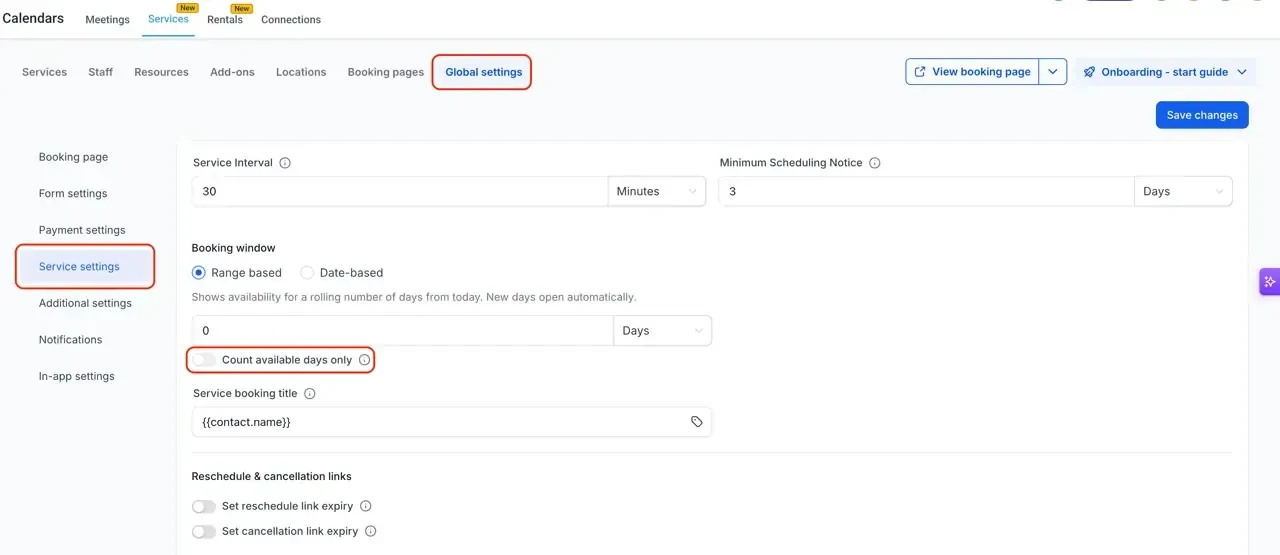The image size is (1280, 555).
Task: Select Service settings in sidebar
Action: (x=79, y=267)
